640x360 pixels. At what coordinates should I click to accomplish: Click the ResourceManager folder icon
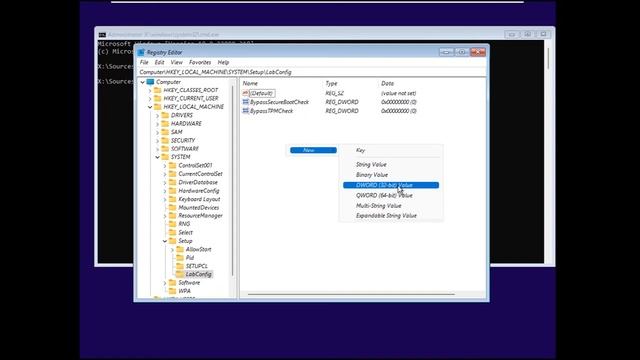pyautogui.click(x=173, y=216)
